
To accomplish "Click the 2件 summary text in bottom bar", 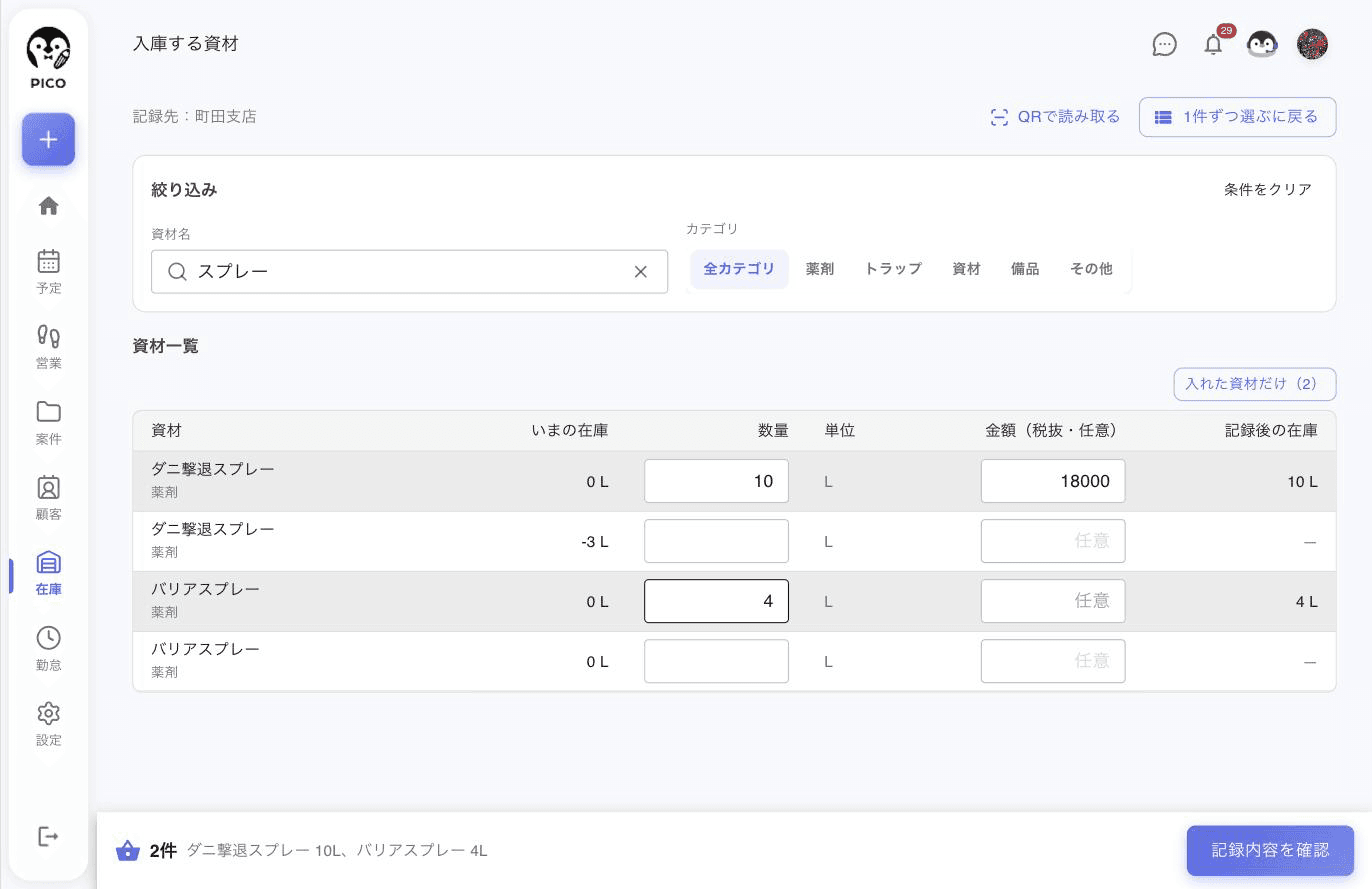I will click(x=163, y=851).
